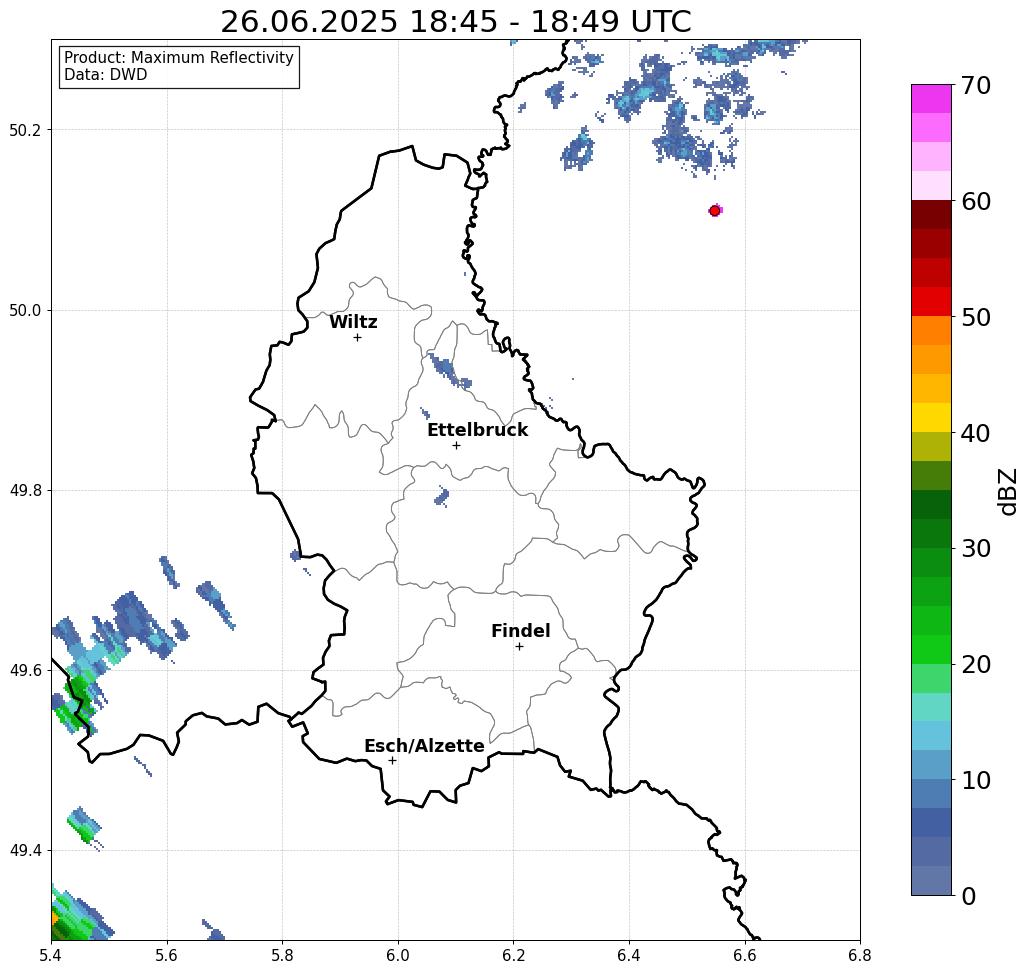Click the Wiltz city label
This screenshot has height=973, width=1029.
(353, 322)
